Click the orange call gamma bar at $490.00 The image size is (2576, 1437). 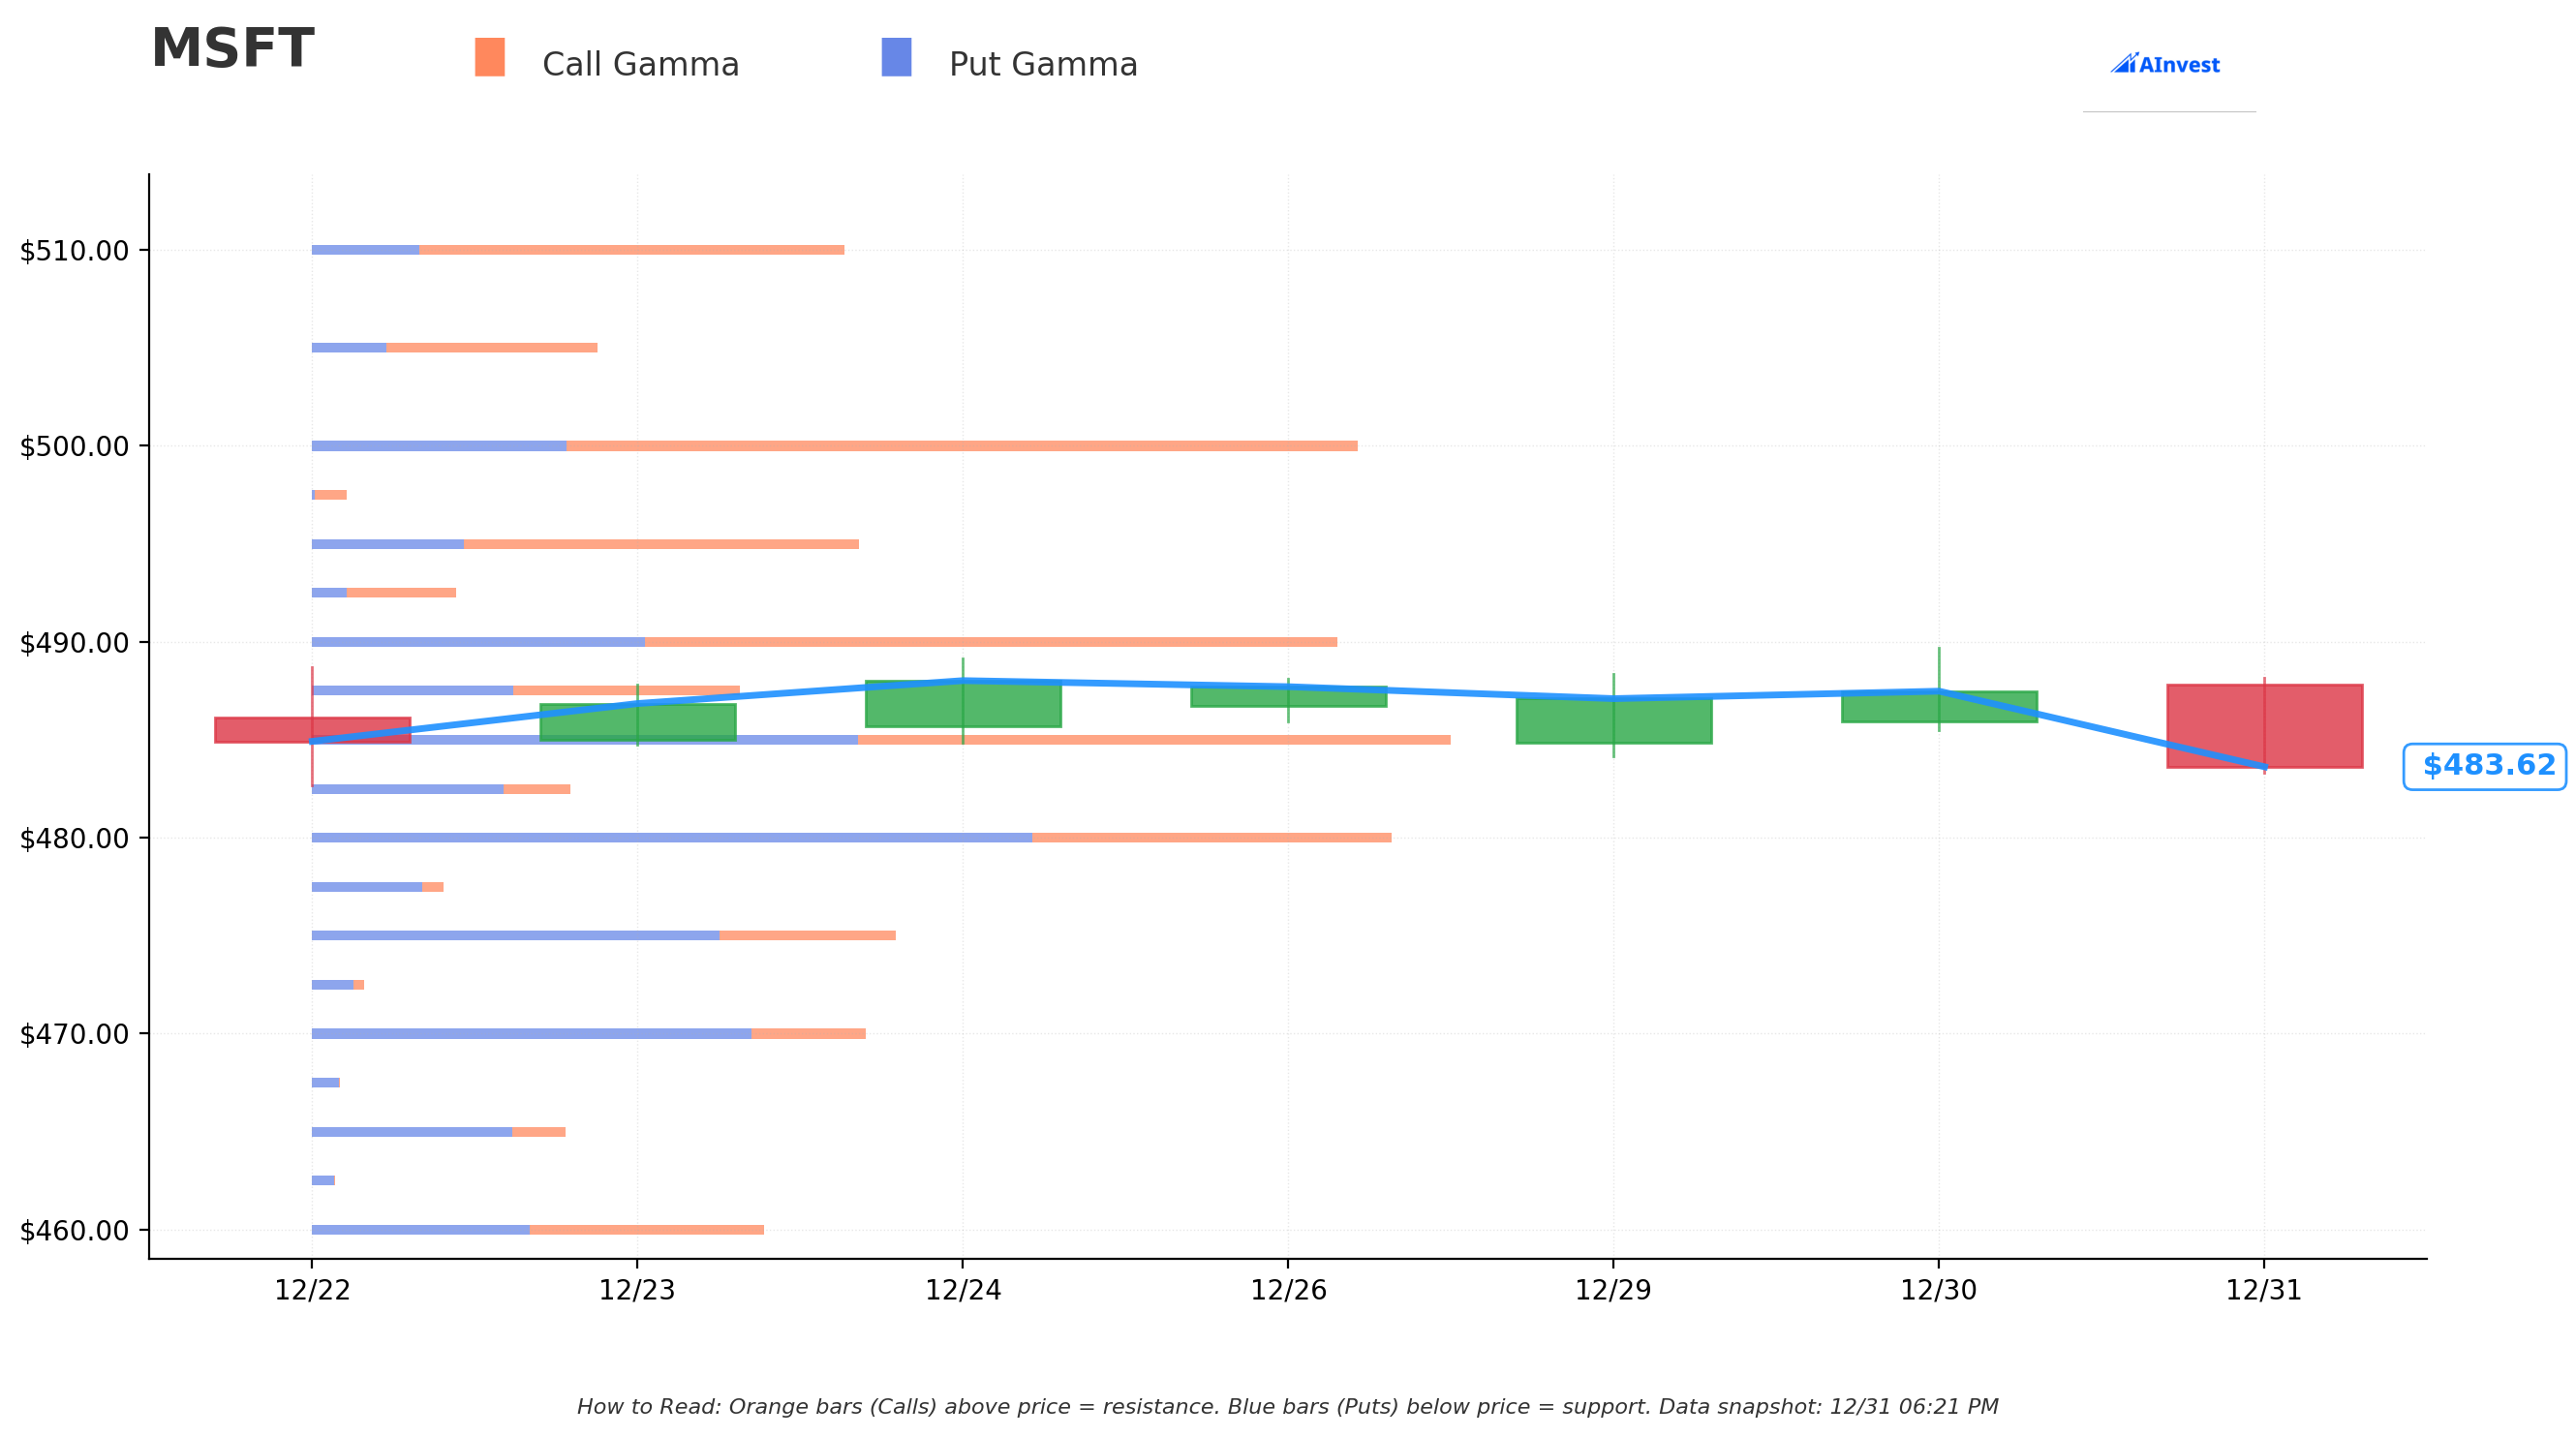point(991,642)
